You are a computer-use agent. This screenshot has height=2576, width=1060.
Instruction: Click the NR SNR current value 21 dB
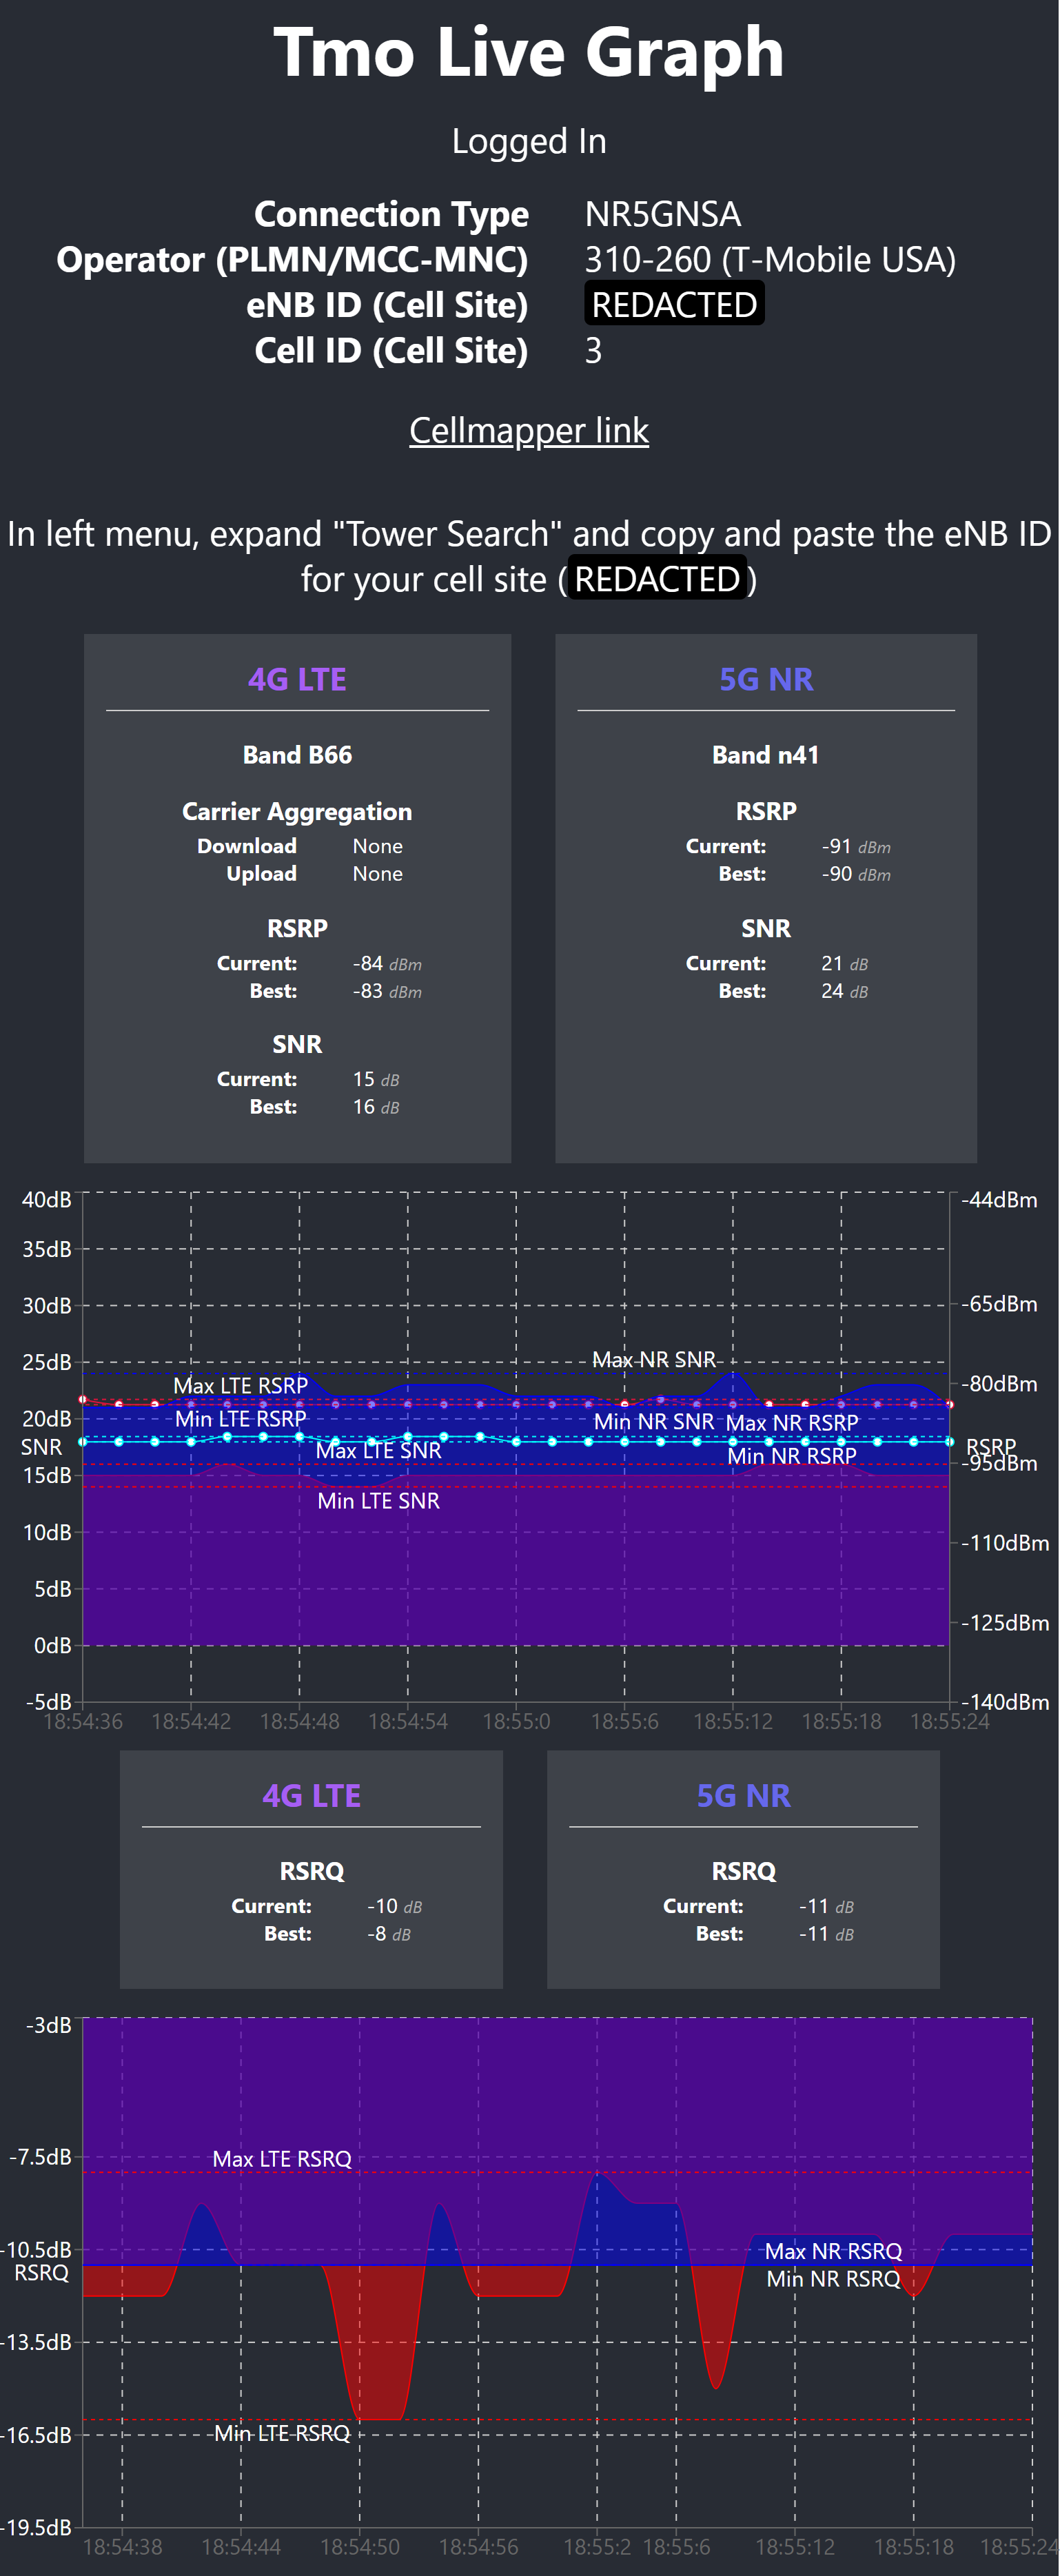click(845, 963)
